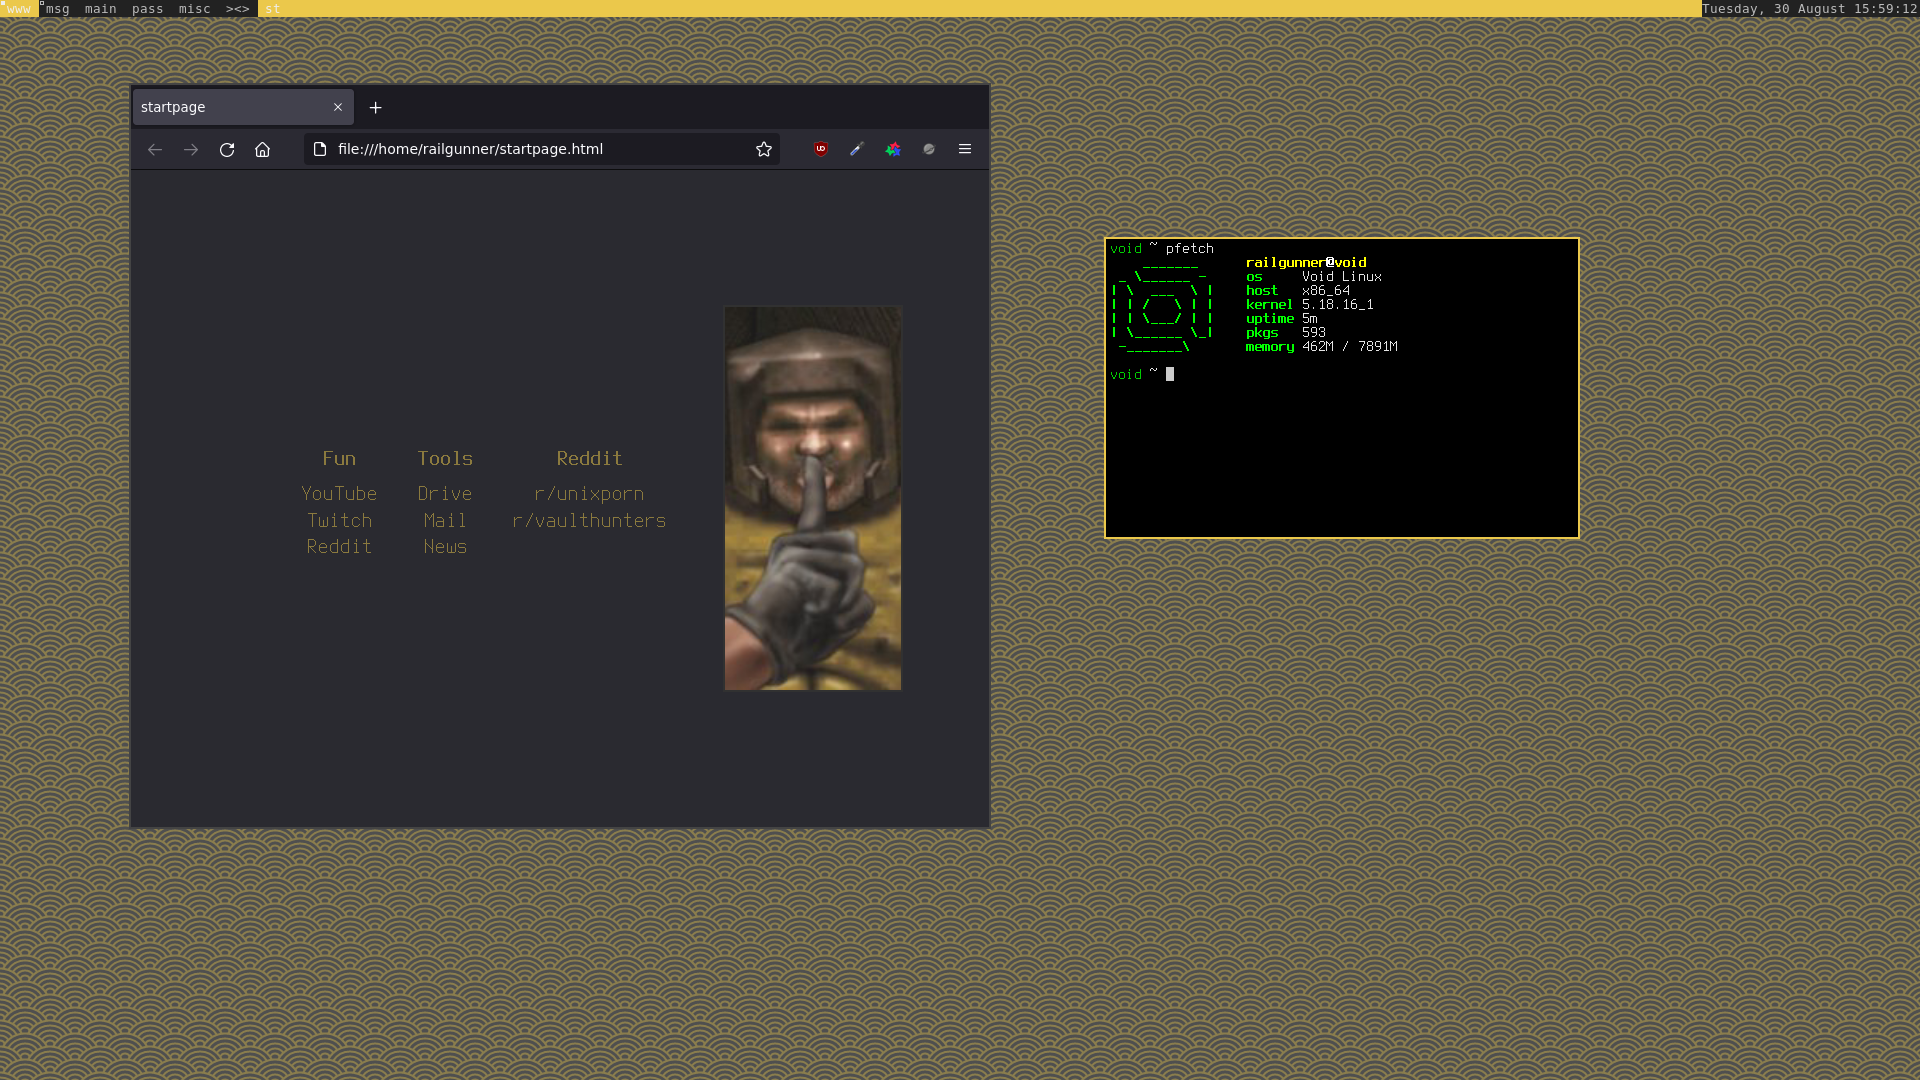Reload the startpage with the refresh icon

click(x=227, y=149)
